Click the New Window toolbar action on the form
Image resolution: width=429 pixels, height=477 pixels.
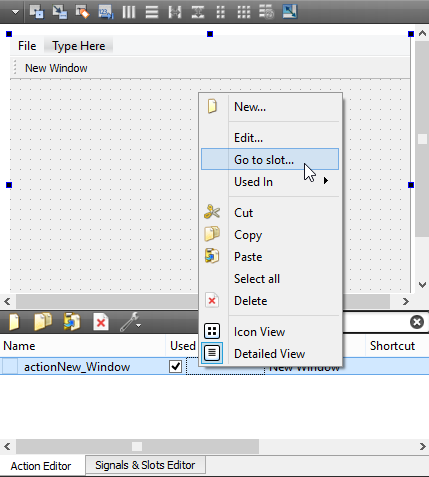(56, 68)
